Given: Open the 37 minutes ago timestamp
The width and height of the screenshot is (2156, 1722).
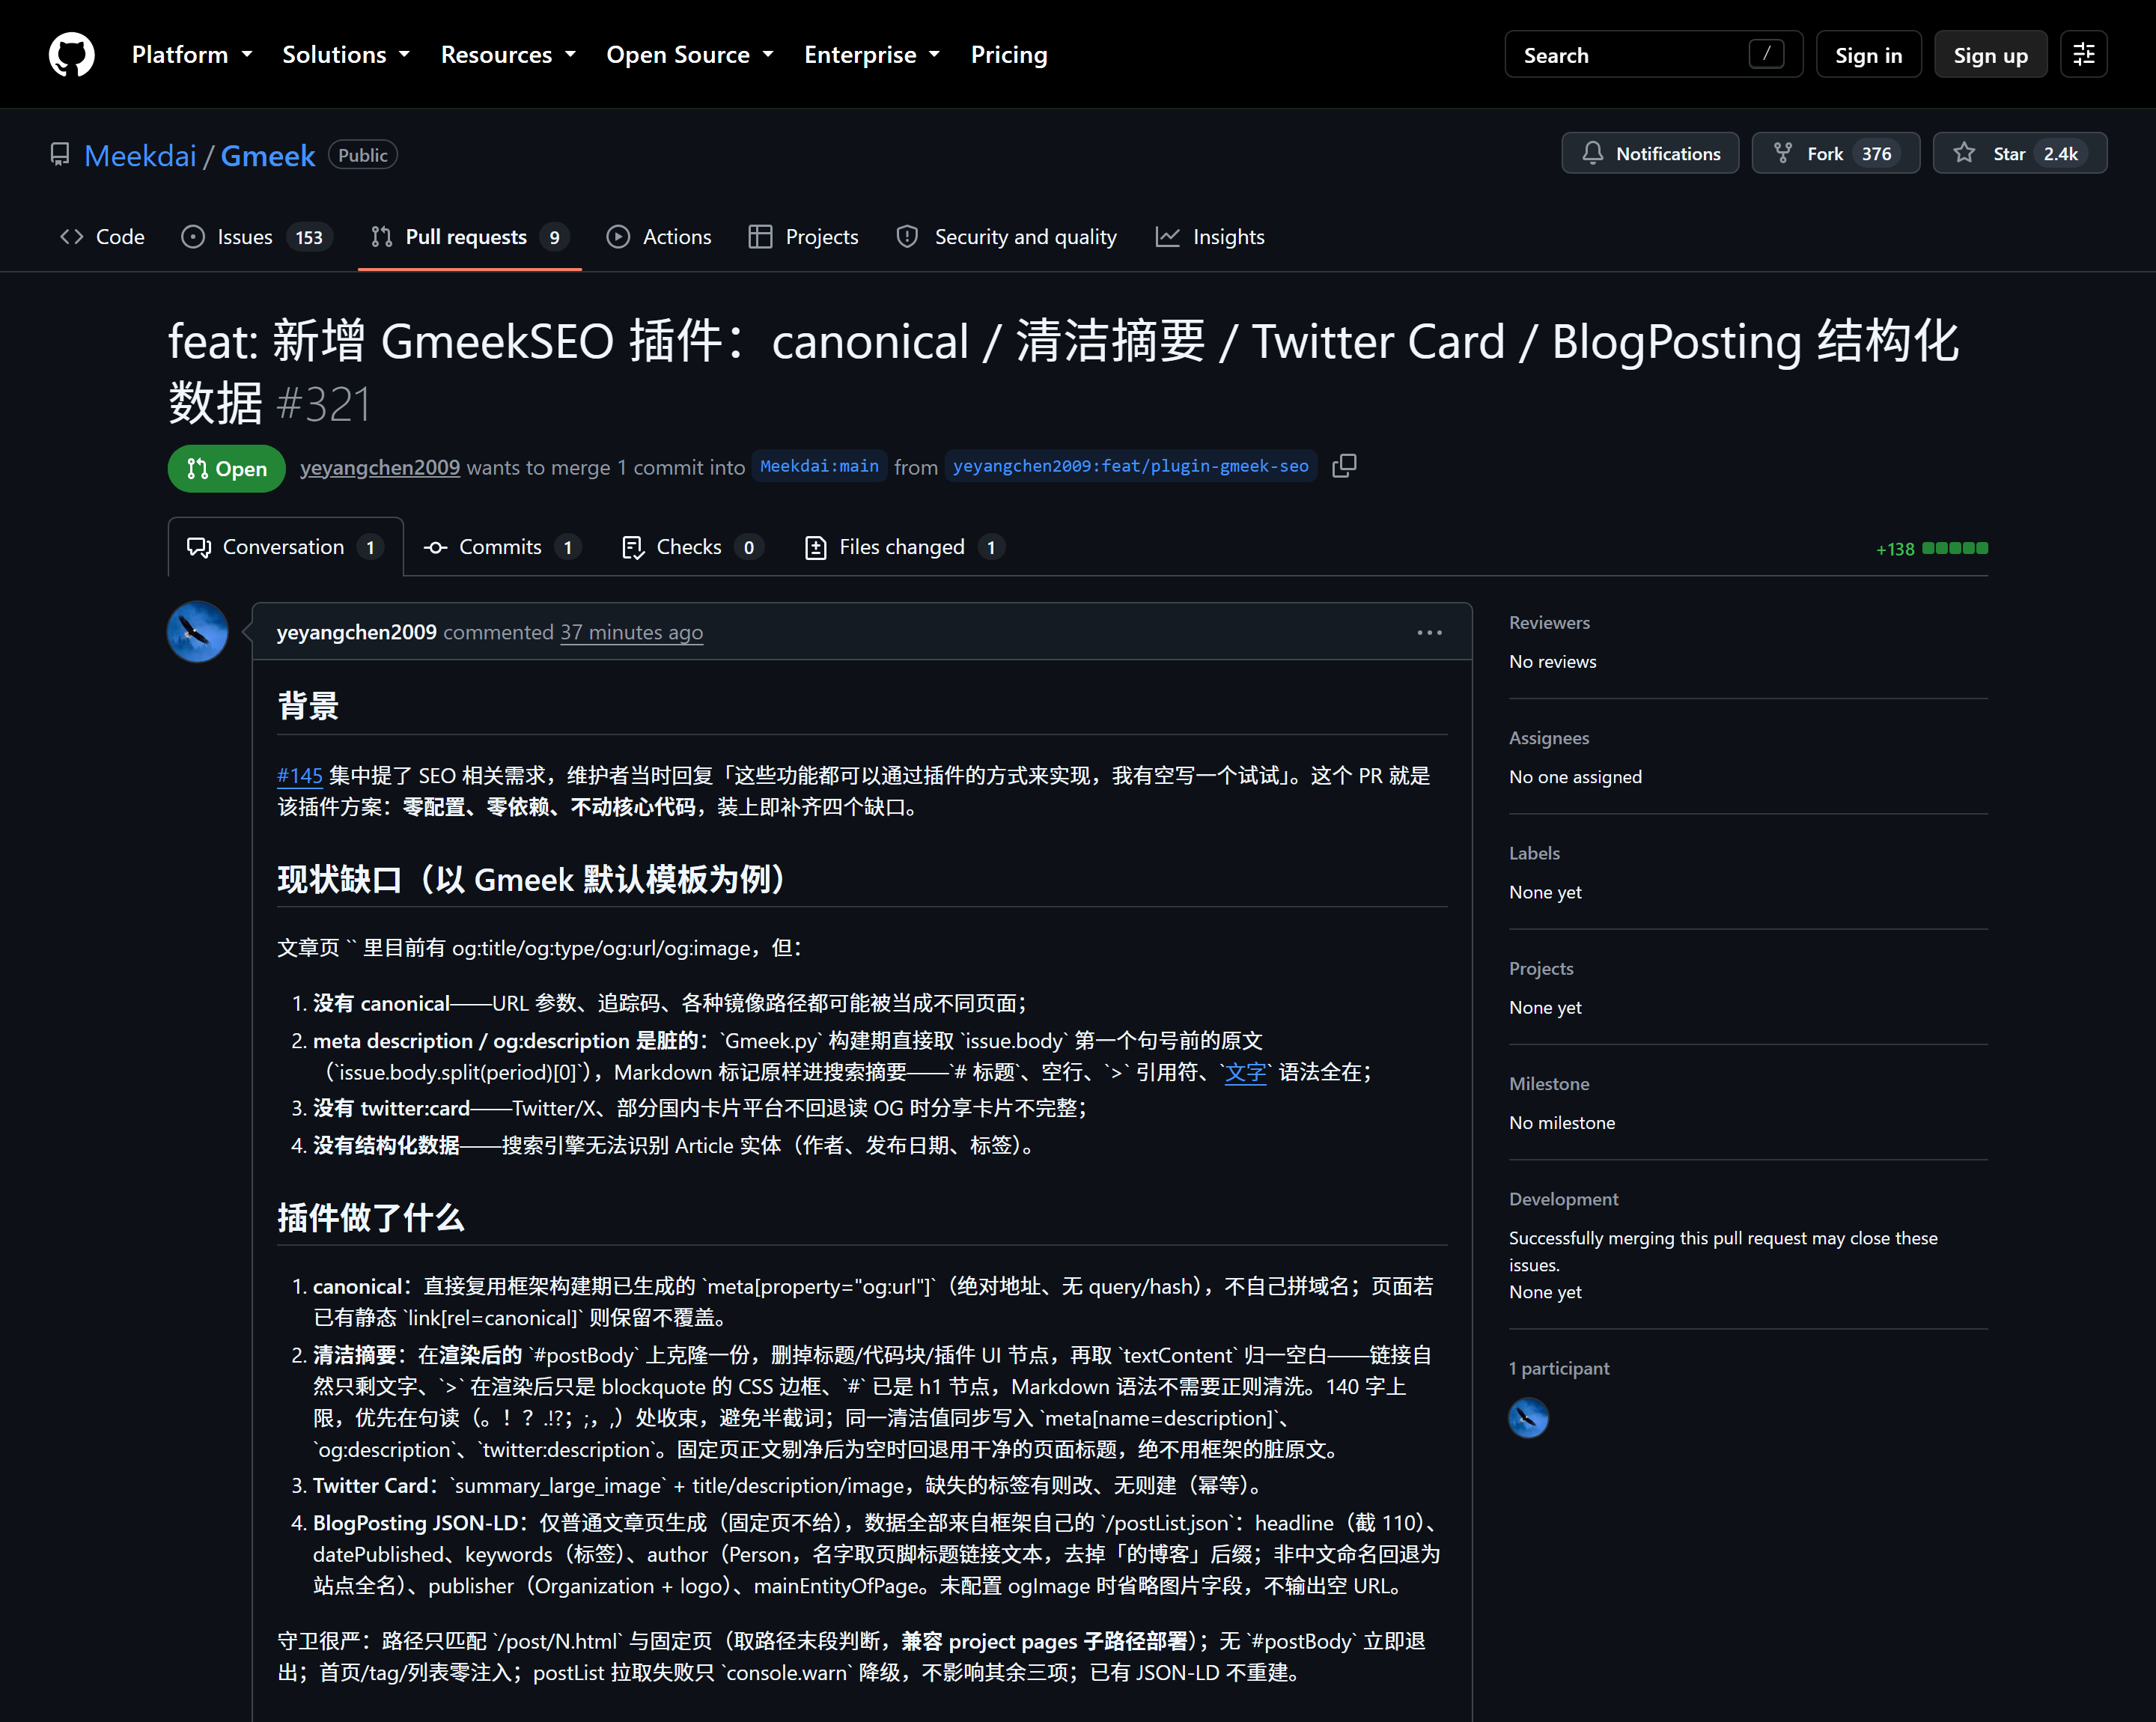Looking at the screenshot, I should coord(631,632).
